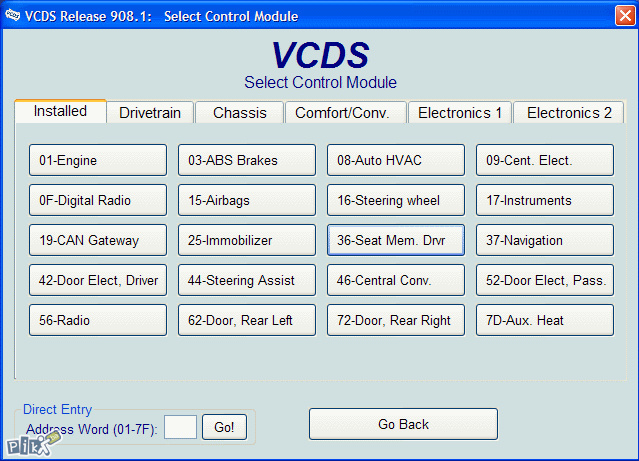Image resolution: width=639 pixels, height=461 pixels.
Task: Switch to the Installed tab
Action: (x=60, y=111)
